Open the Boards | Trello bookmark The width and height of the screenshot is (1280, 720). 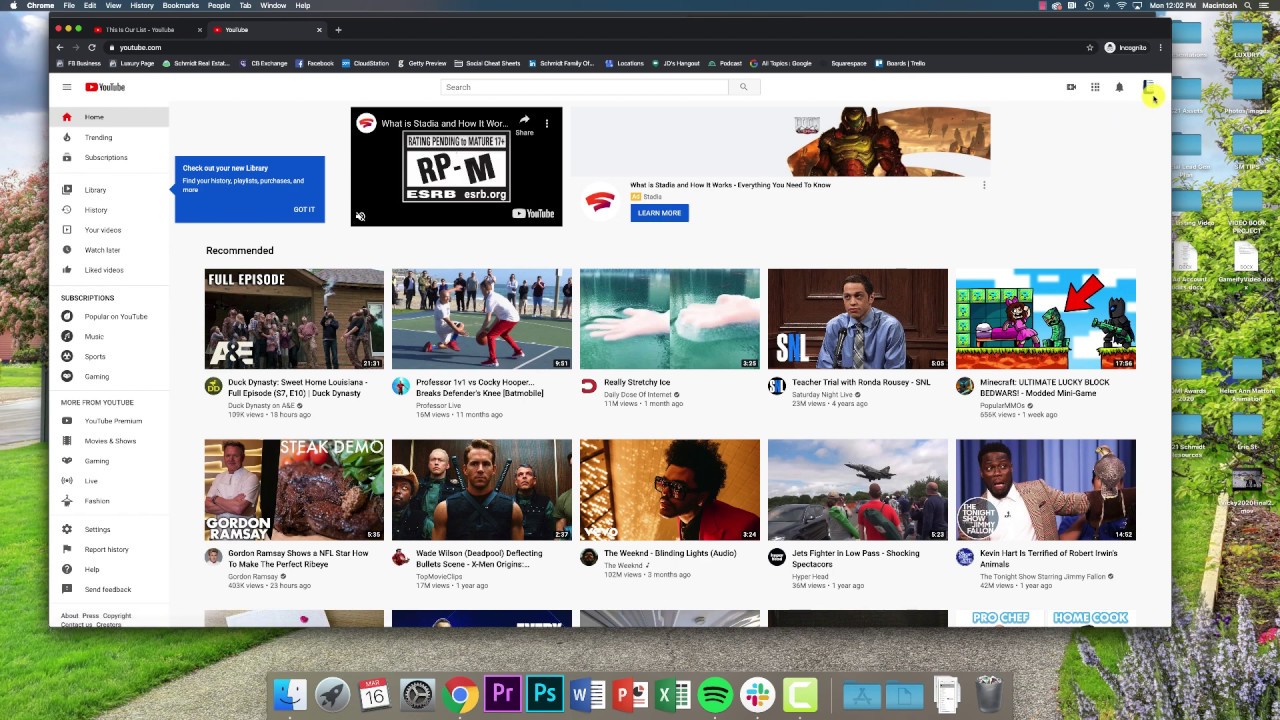pyautogui.click(x=900, y=63)
